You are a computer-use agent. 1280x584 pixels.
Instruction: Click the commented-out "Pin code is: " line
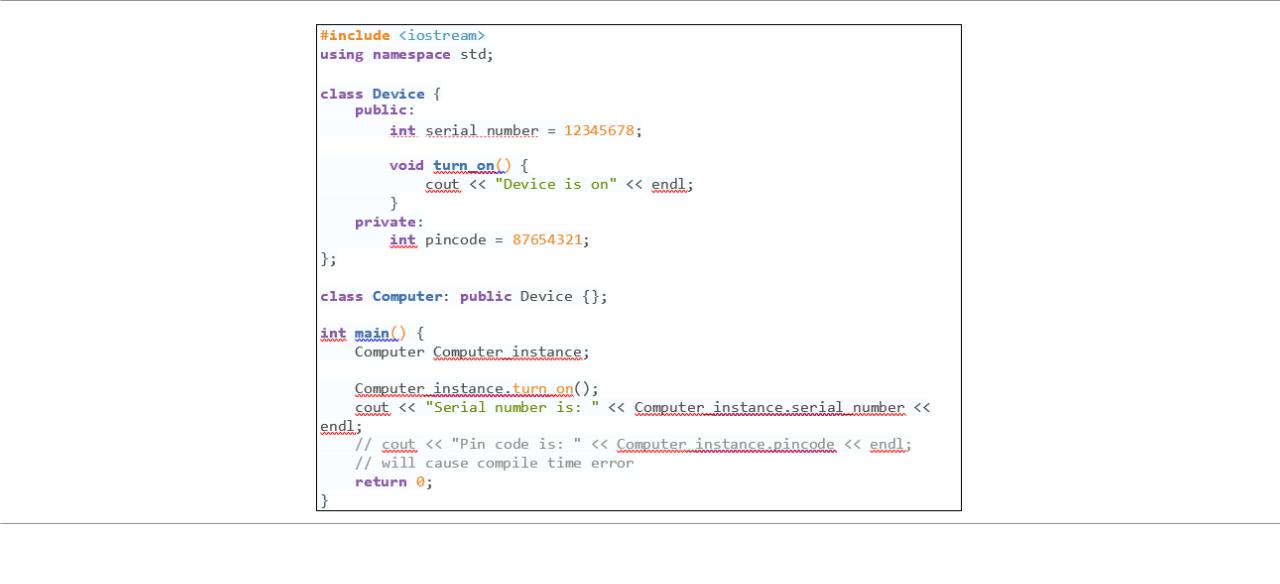[633, 444]
